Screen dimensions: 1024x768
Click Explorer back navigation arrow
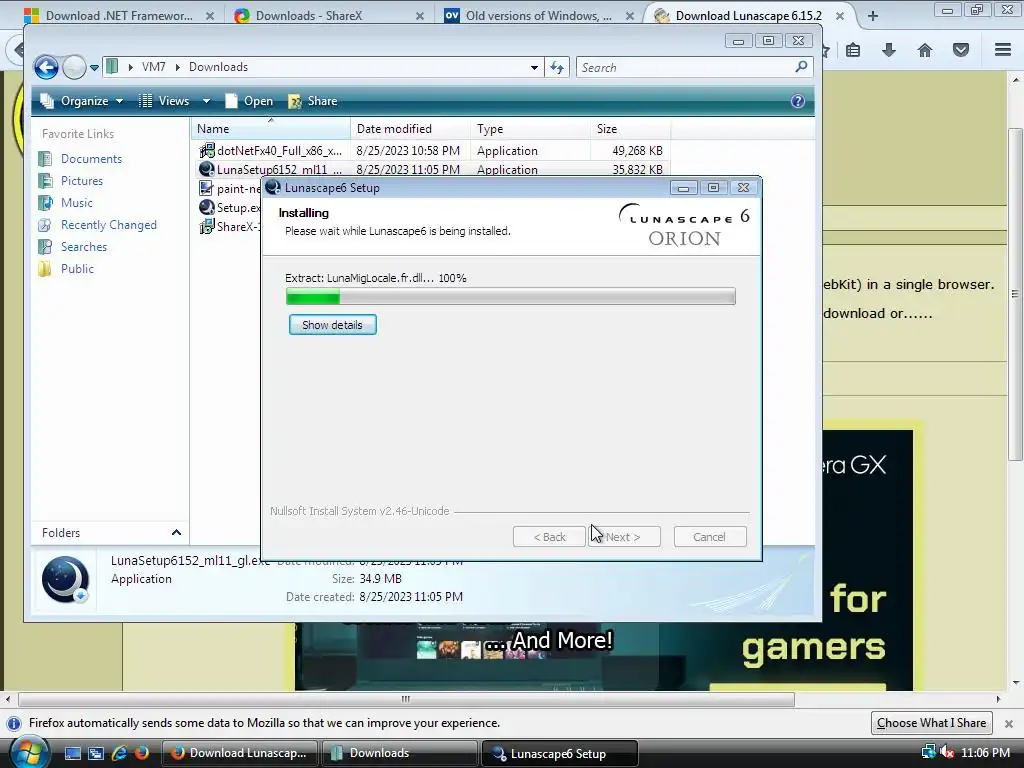point(46,67)
